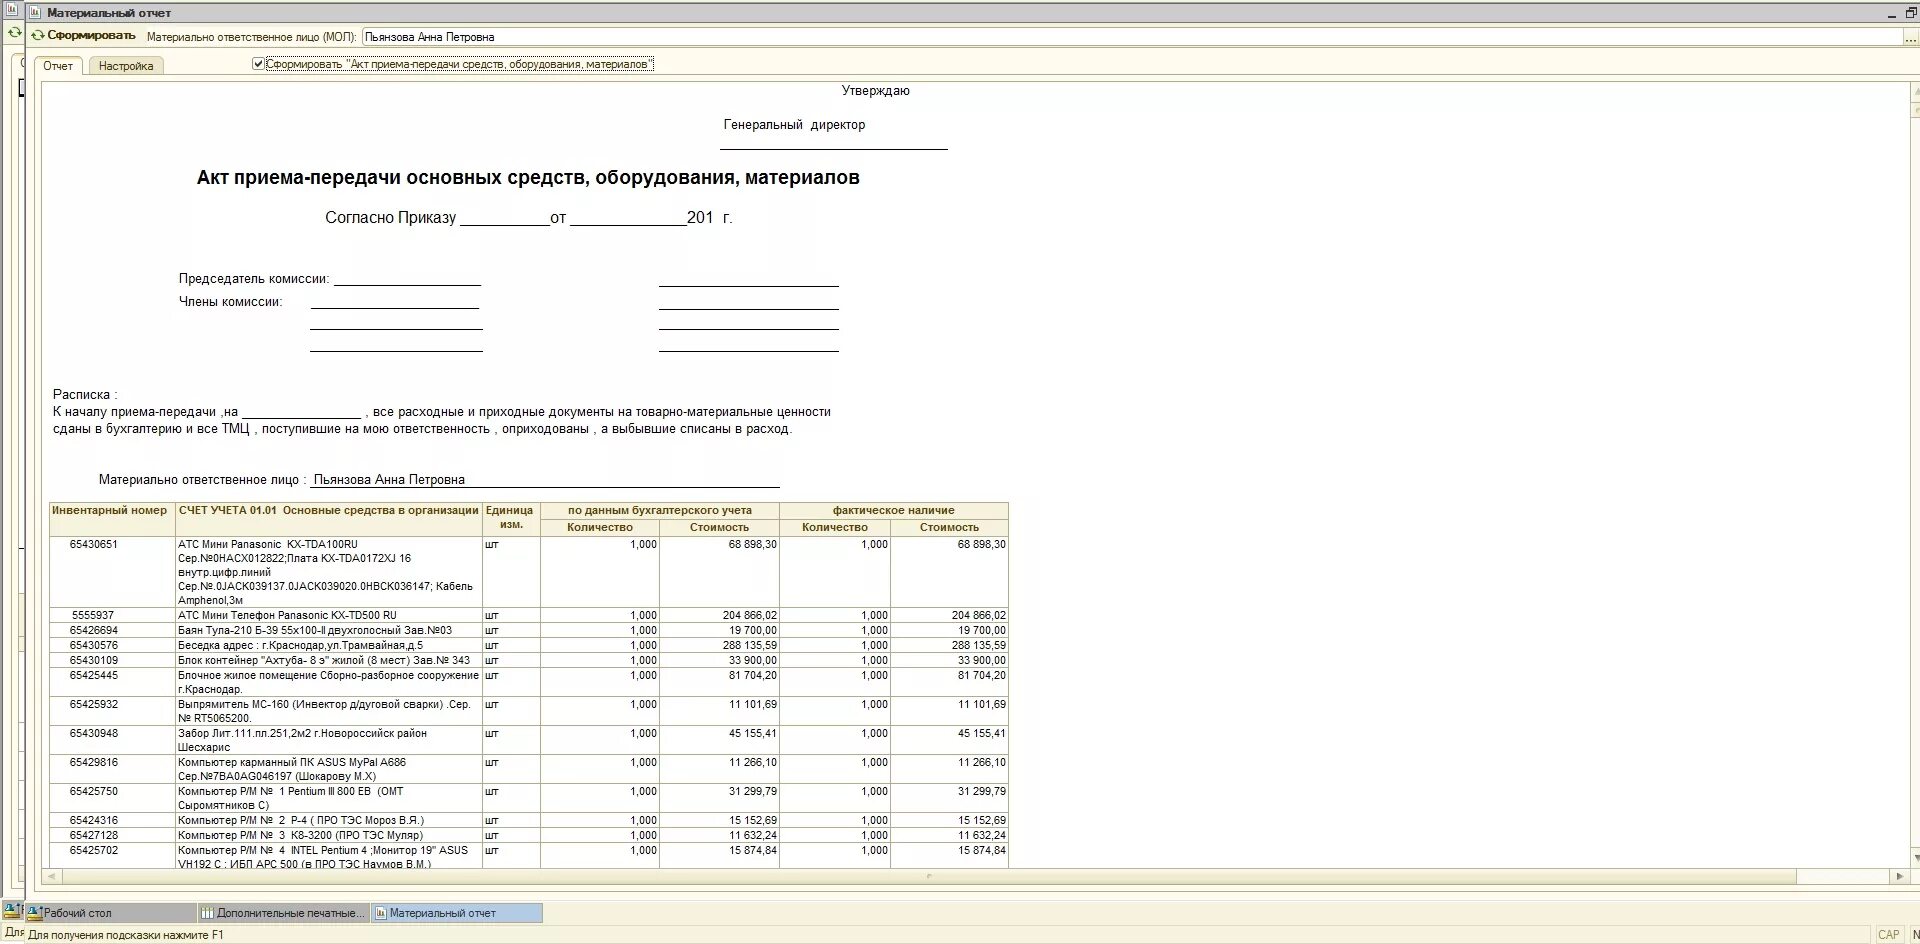Click the Единица изм. column header
The image size is (1920, 944).
(511, 518)
